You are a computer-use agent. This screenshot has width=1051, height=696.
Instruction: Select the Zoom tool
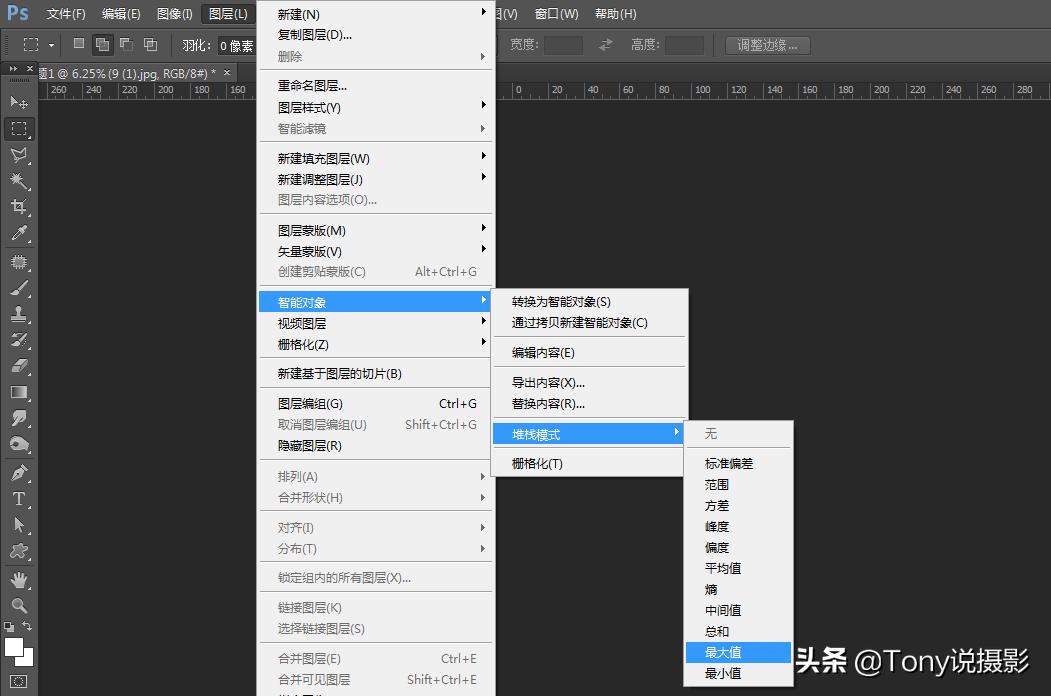click(x=18, y=604)
